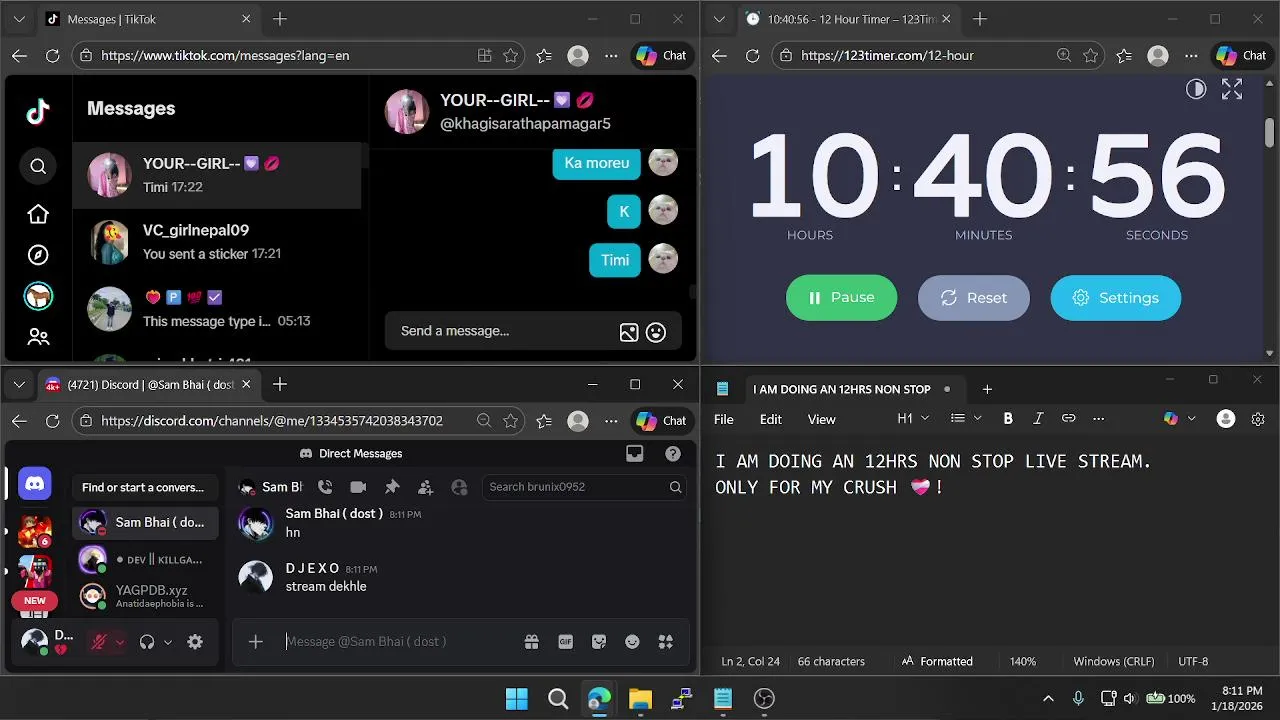Toggle Discord headphones deafen
This screenshot has height=720, width=1280.
tap(147, 642)
